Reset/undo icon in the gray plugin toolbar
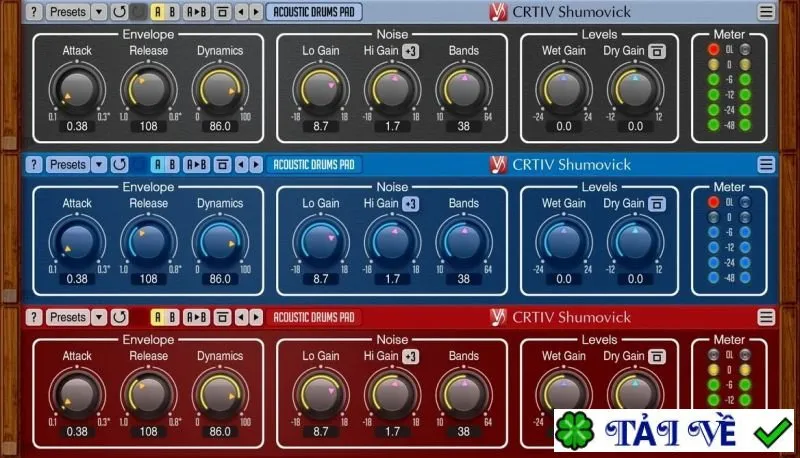This screenshot has height=458, width=800. click(119, 12)
